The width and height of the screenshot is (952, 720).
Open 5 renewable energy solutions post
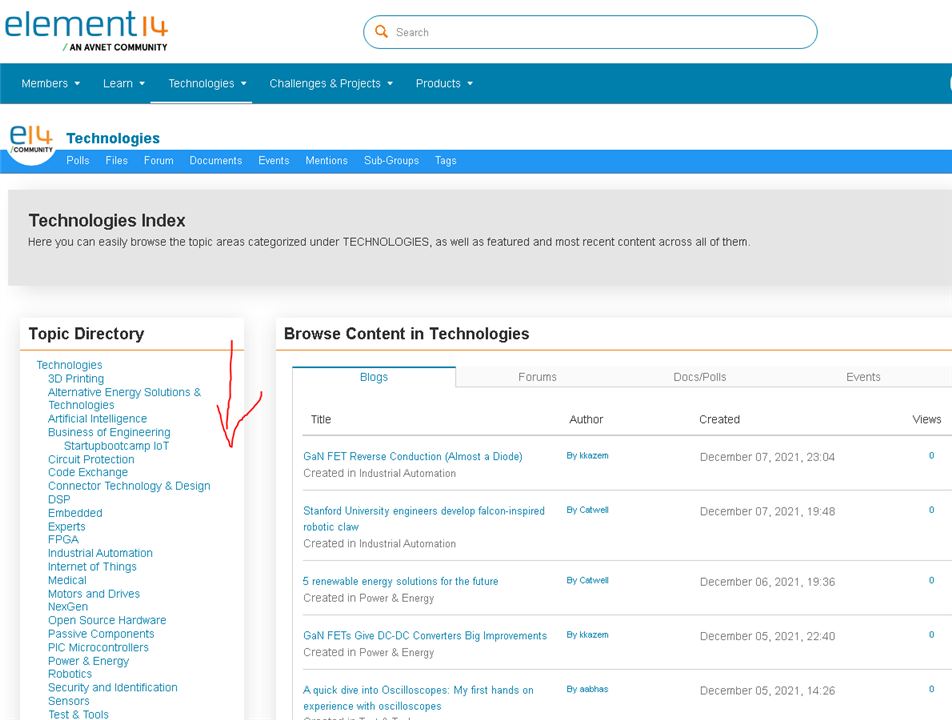pos(401,581)
